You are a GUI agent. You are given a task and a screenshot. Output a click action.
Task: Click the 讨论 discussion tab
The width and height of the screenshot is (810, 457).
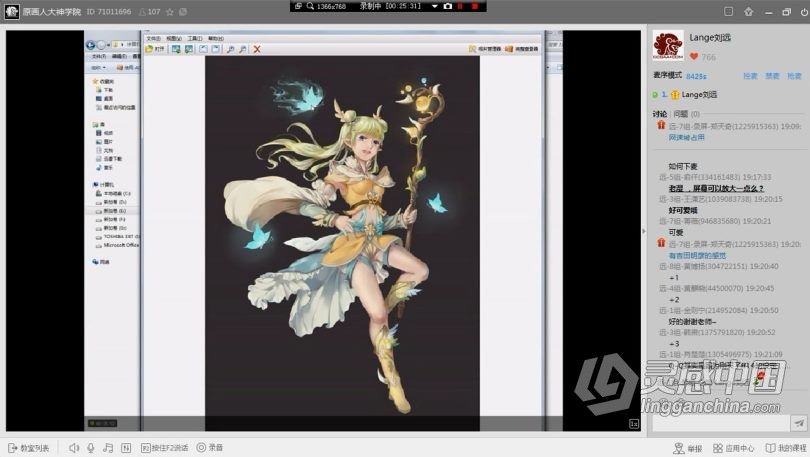660,114
